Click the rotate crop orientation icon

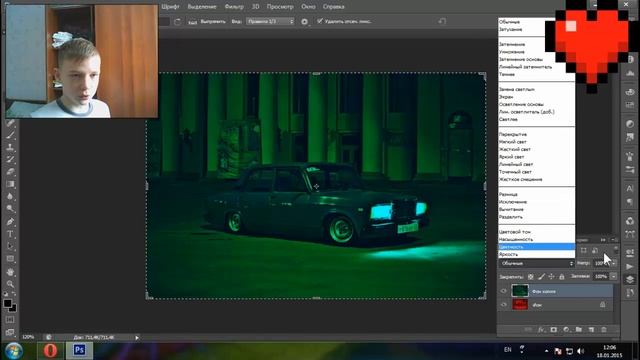[178, 22]
